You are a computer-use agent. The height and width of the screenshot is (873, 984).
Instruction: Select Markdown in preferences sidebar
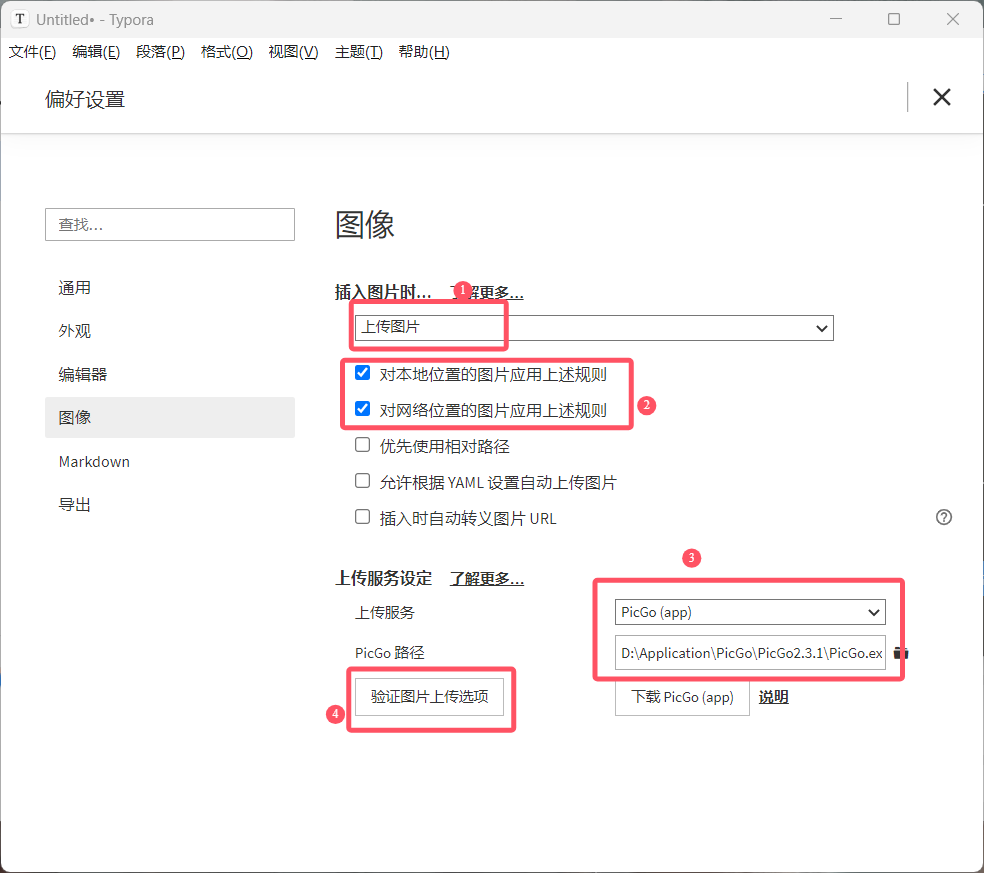point(169,461)
